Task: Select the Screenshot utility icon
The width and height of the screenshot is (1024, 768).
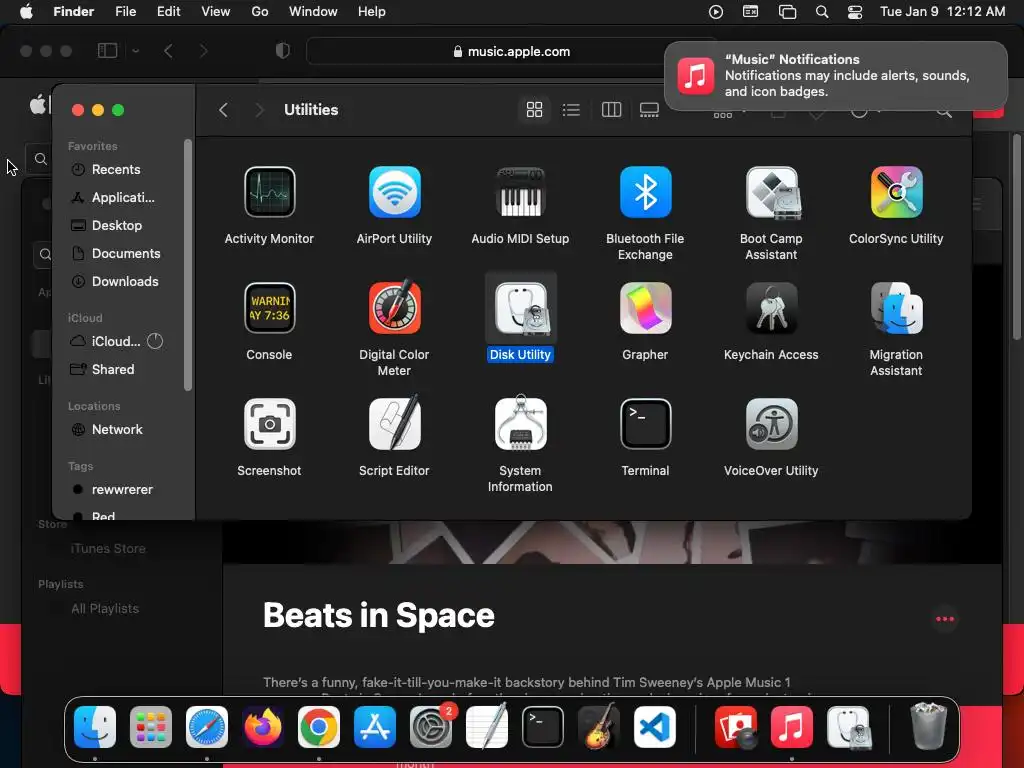Action: point(269,424)
